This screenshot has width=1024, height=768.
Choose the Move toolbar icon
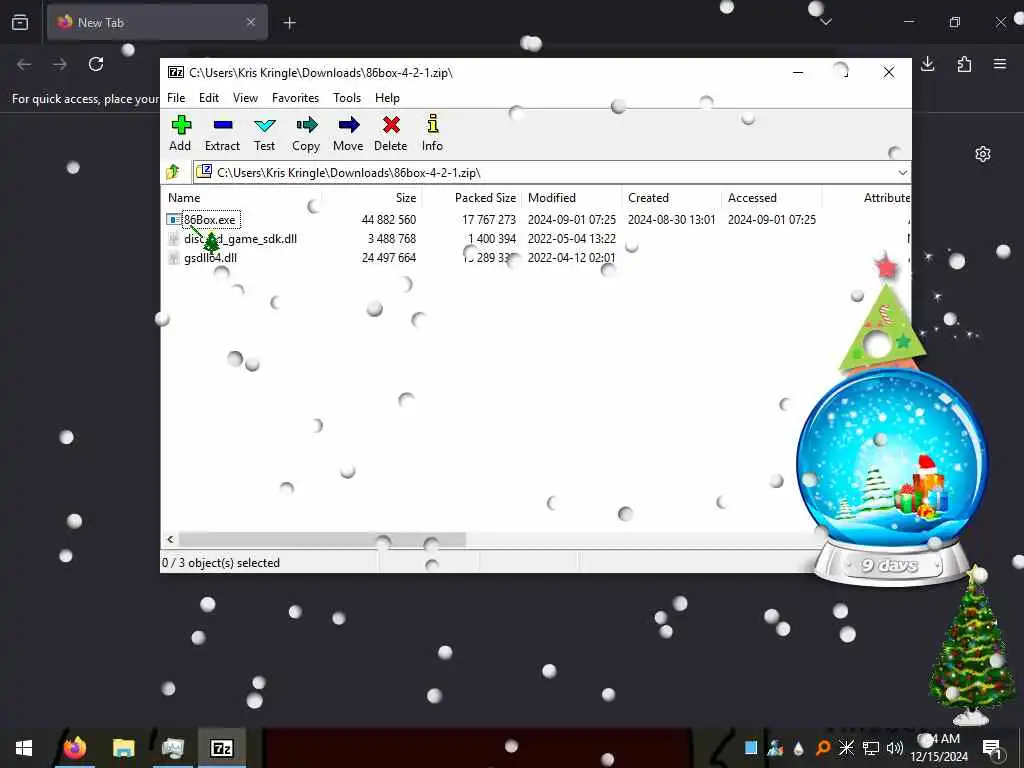tap(349, 125)
